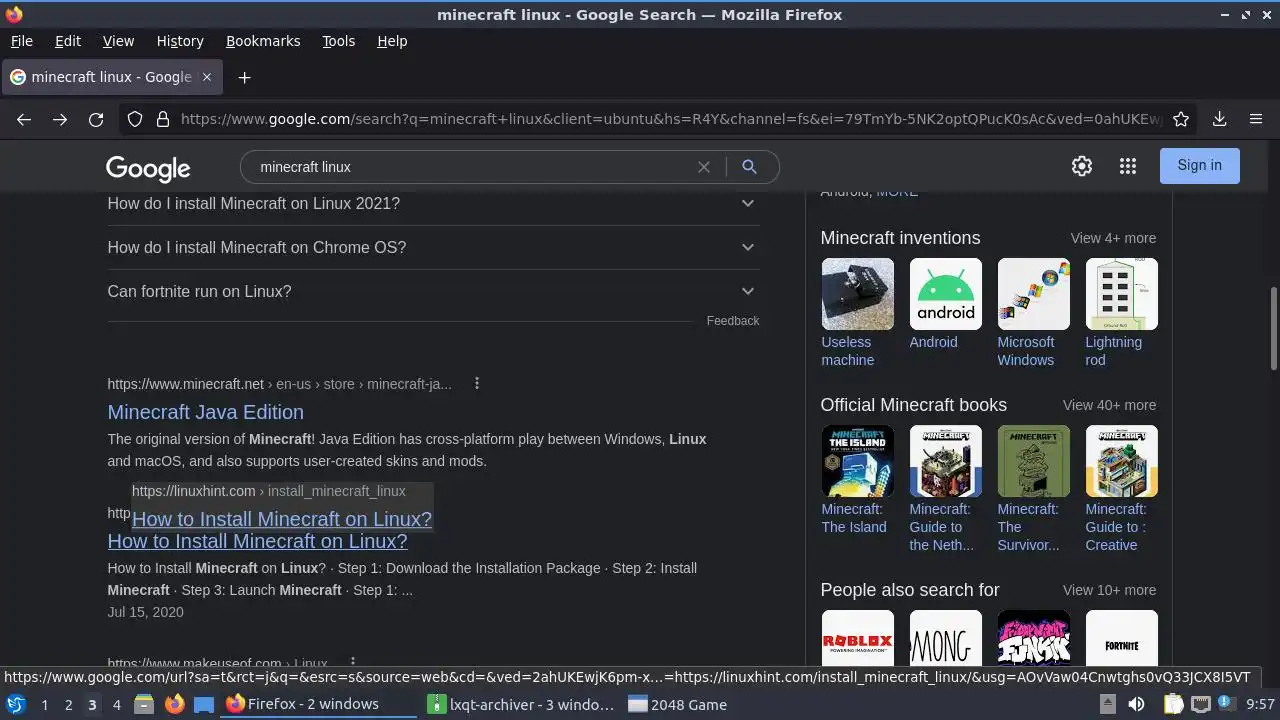
Task: Reload the current page
Action: point(96,119)
